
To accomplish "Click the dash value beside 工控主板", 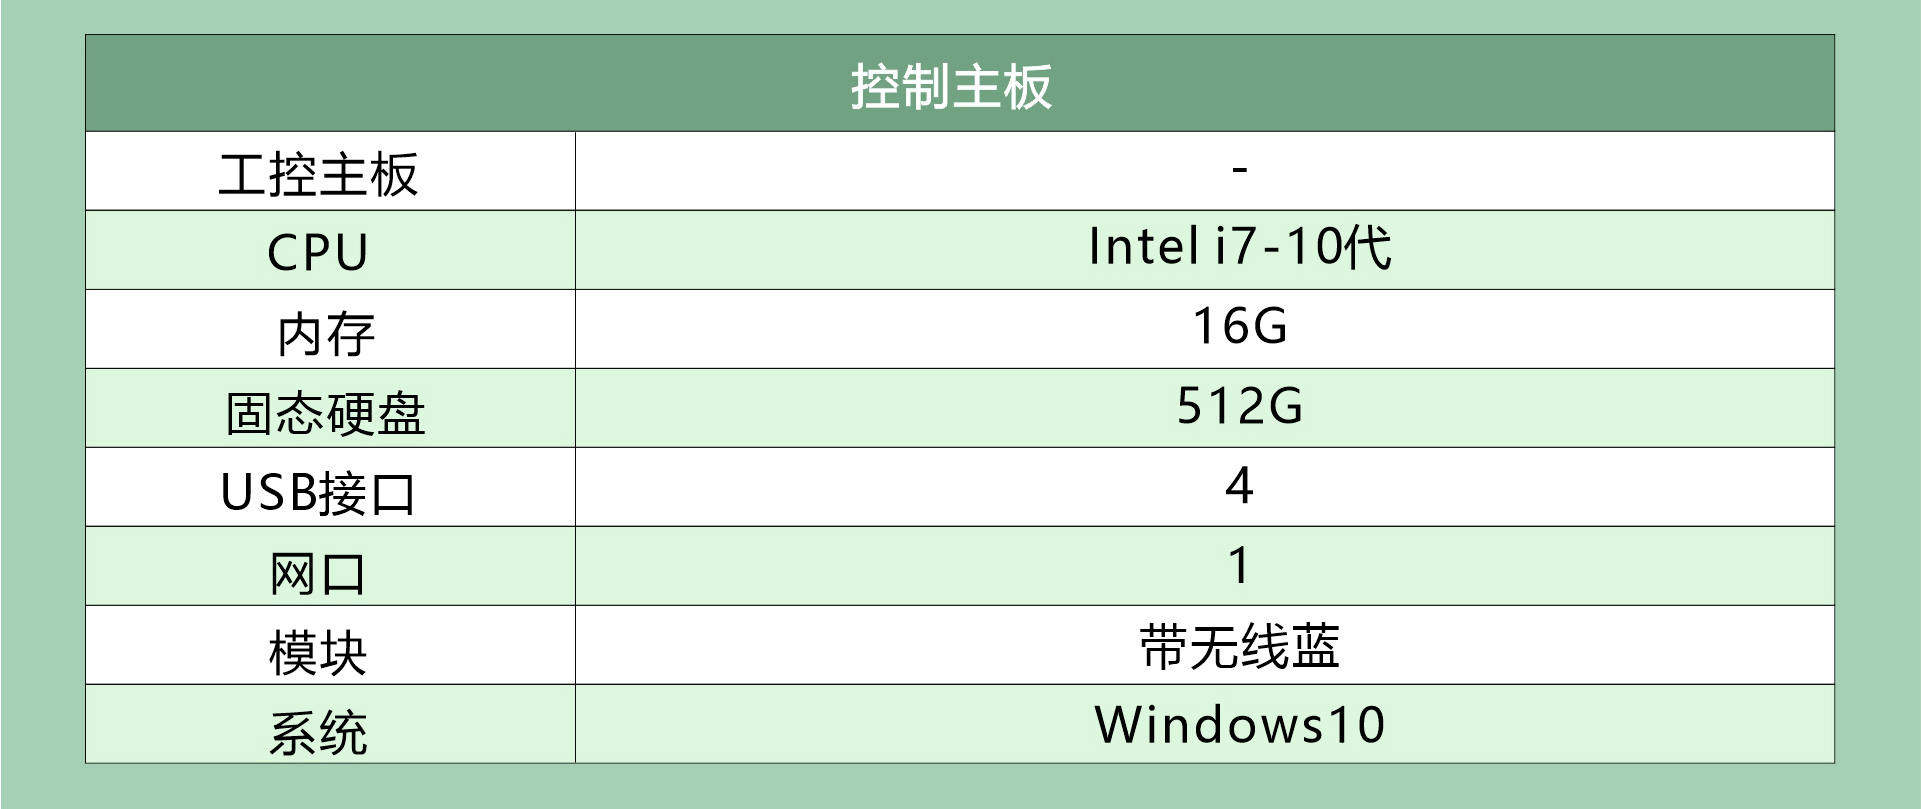I will point(1239,170).
